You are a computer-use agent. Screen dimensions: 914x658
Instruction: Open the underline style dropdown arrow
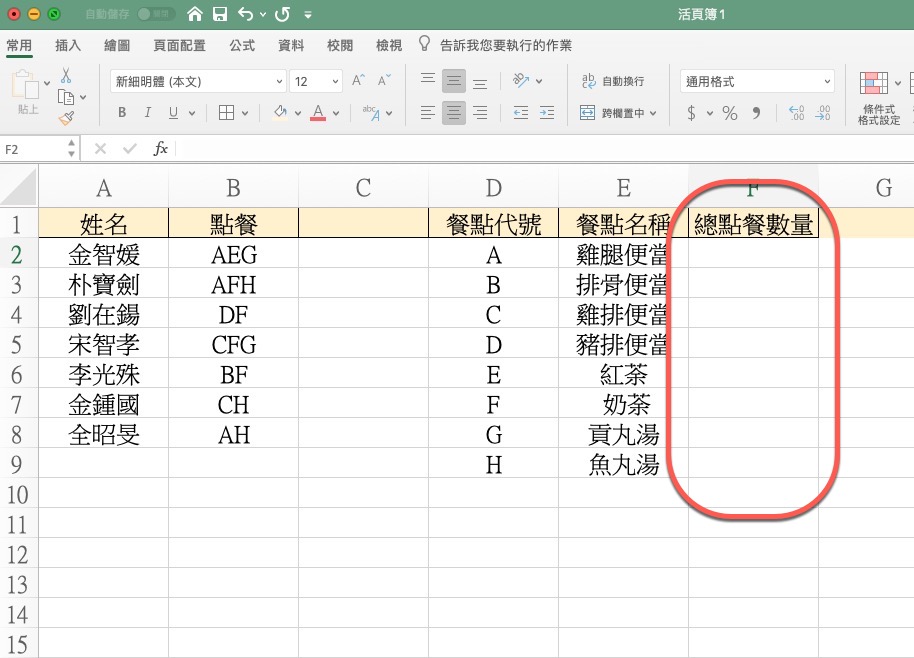[x=192, y=113]
